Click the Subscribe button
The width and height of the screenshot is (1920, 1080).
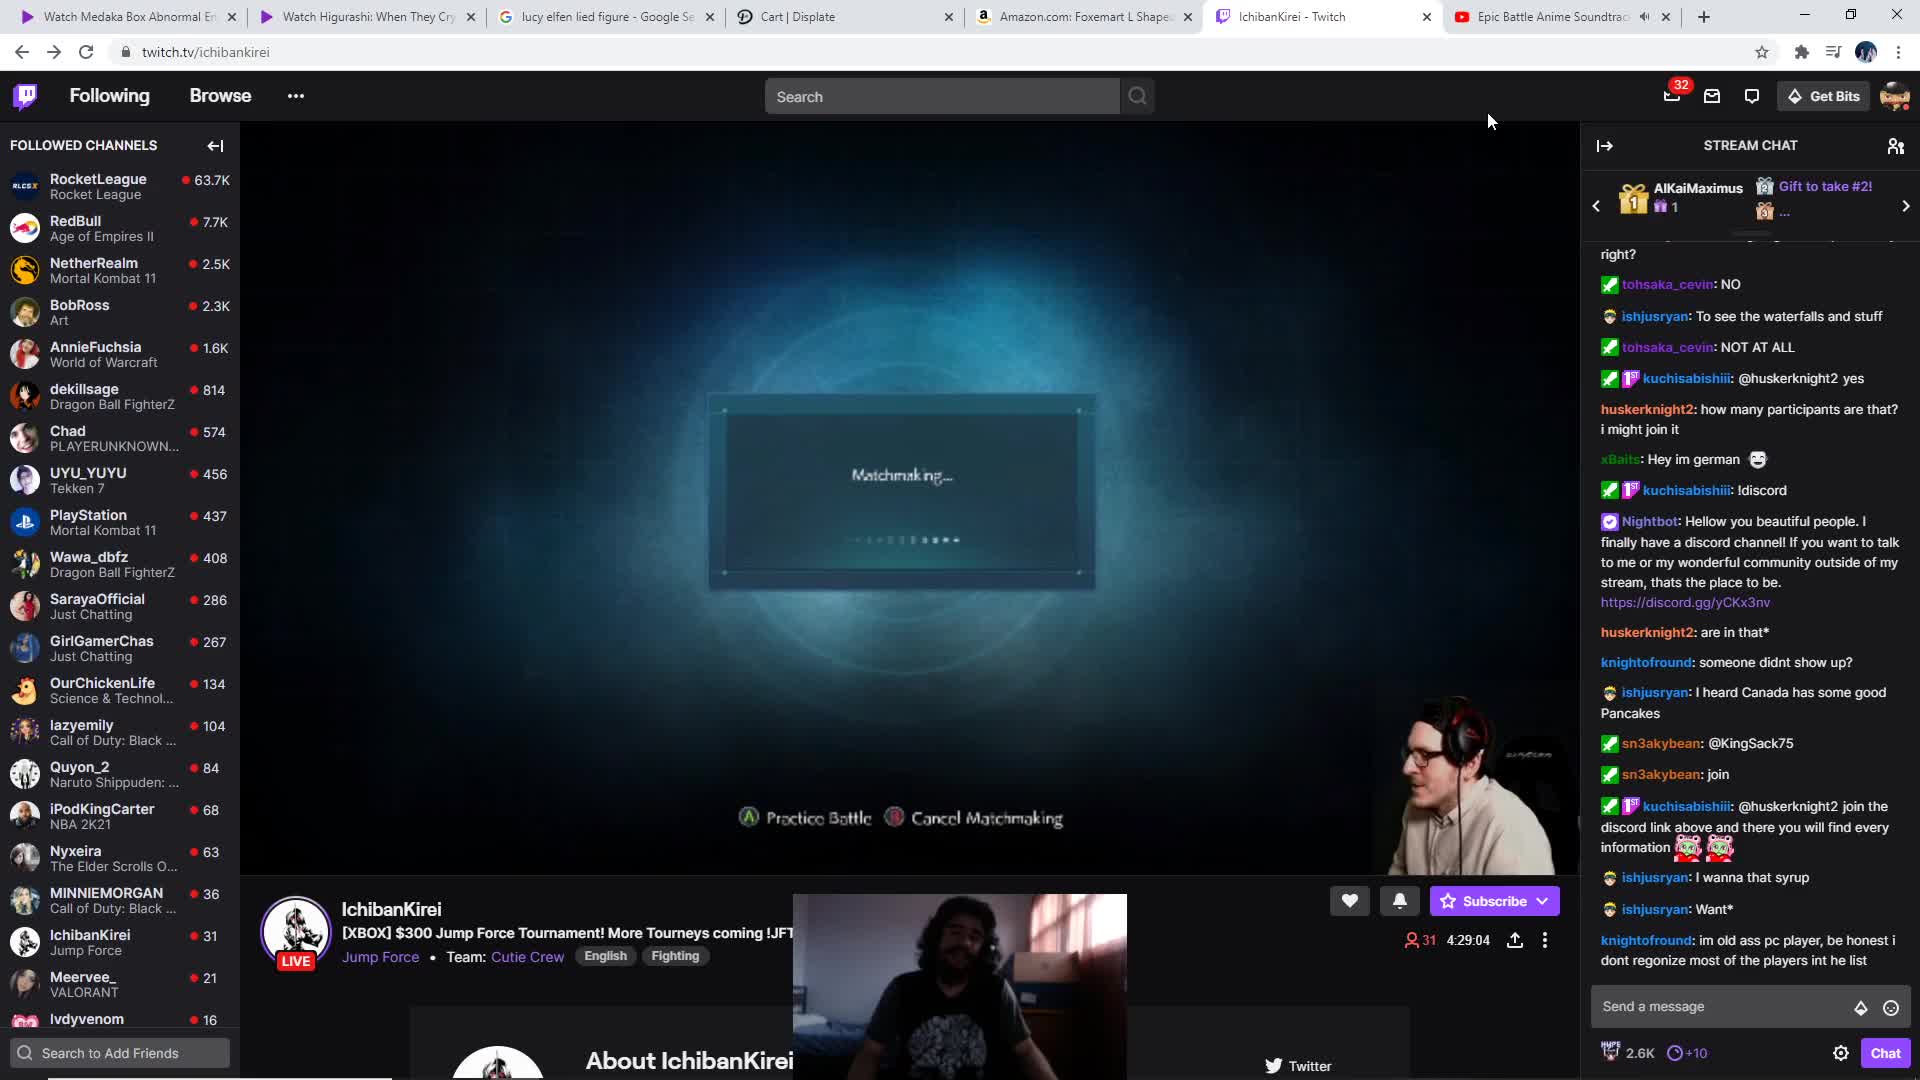[x=1494, y=901]
